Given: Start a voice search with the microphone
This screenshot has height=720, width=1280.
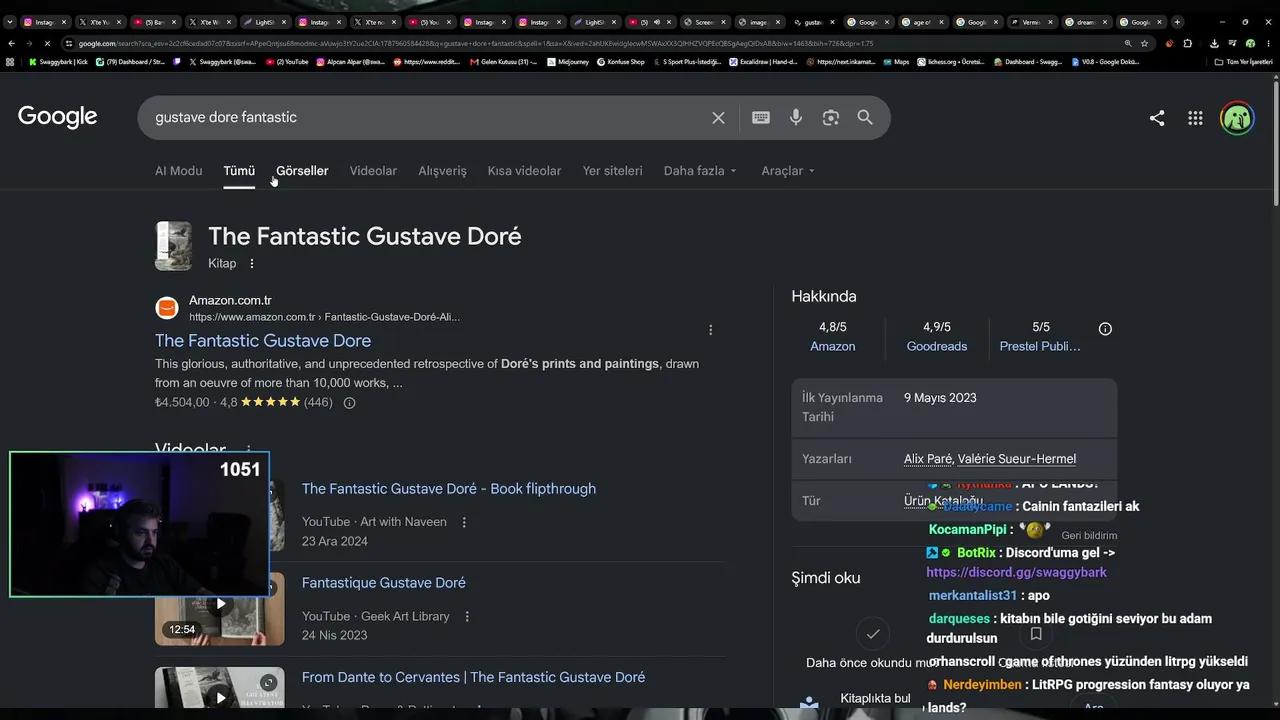Looking at the screenshot, I should coord(796,118).
